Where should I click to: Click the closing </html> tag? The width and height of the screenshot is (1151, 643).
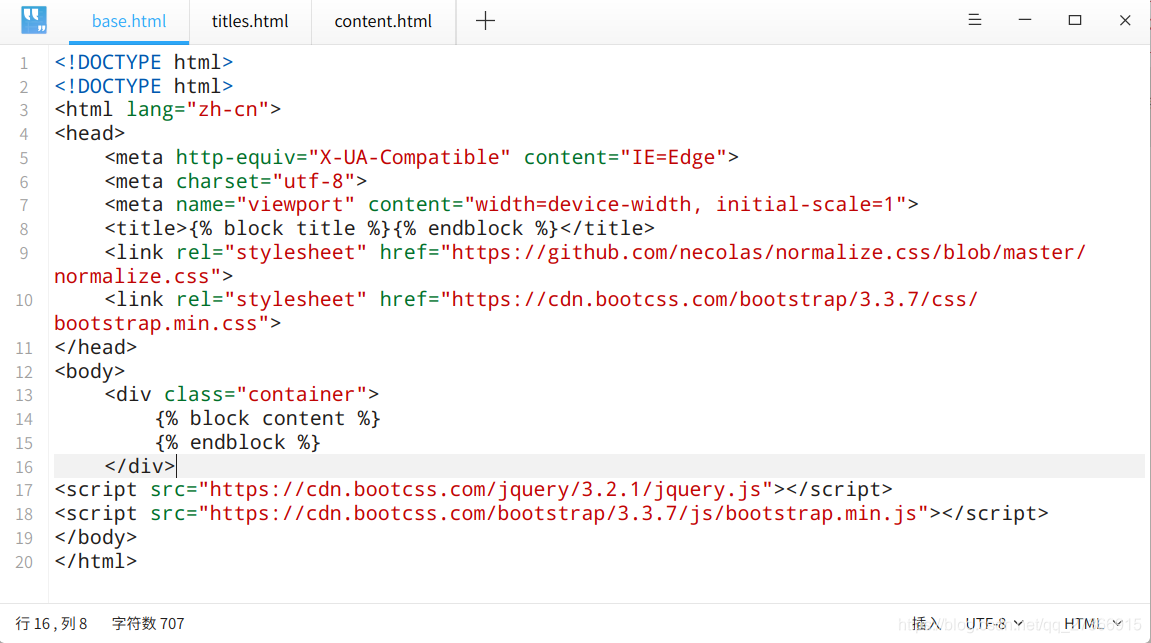[95, 561]
